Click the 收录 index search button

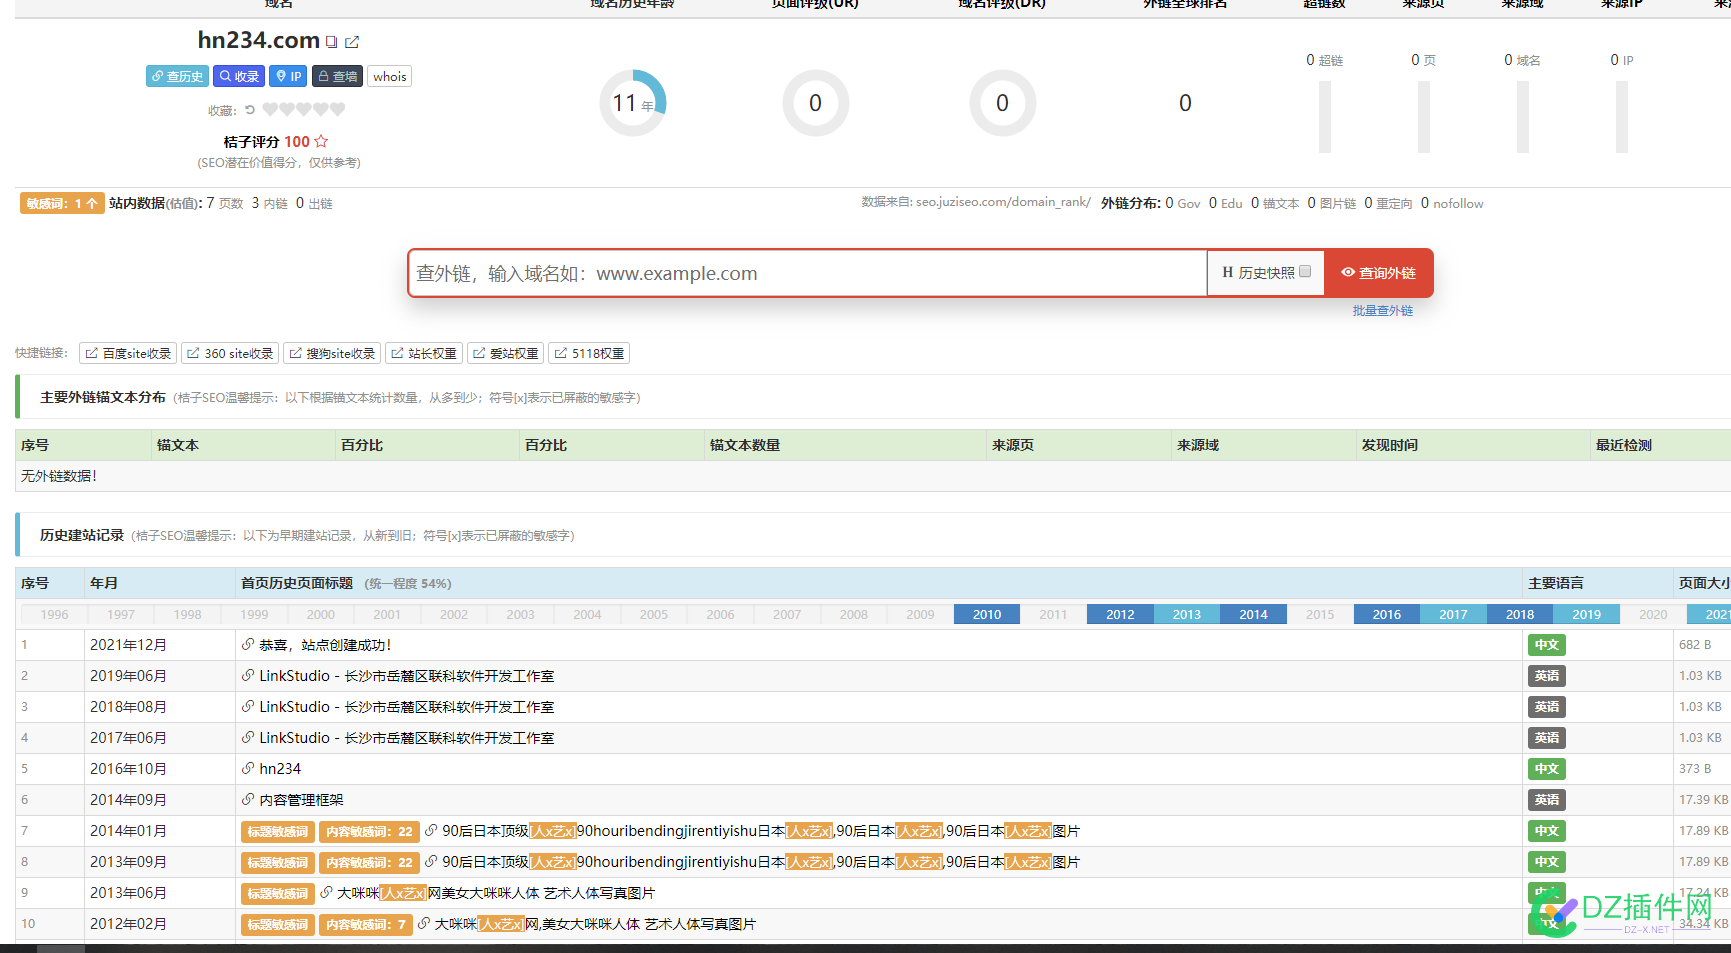pyautogui.click(x=239, y=76)
